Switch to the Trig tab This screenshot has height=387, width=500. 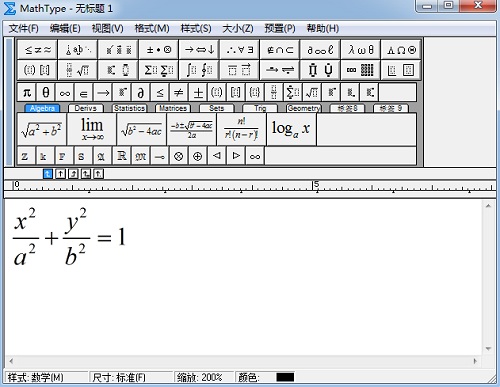[x=260, y=108]
